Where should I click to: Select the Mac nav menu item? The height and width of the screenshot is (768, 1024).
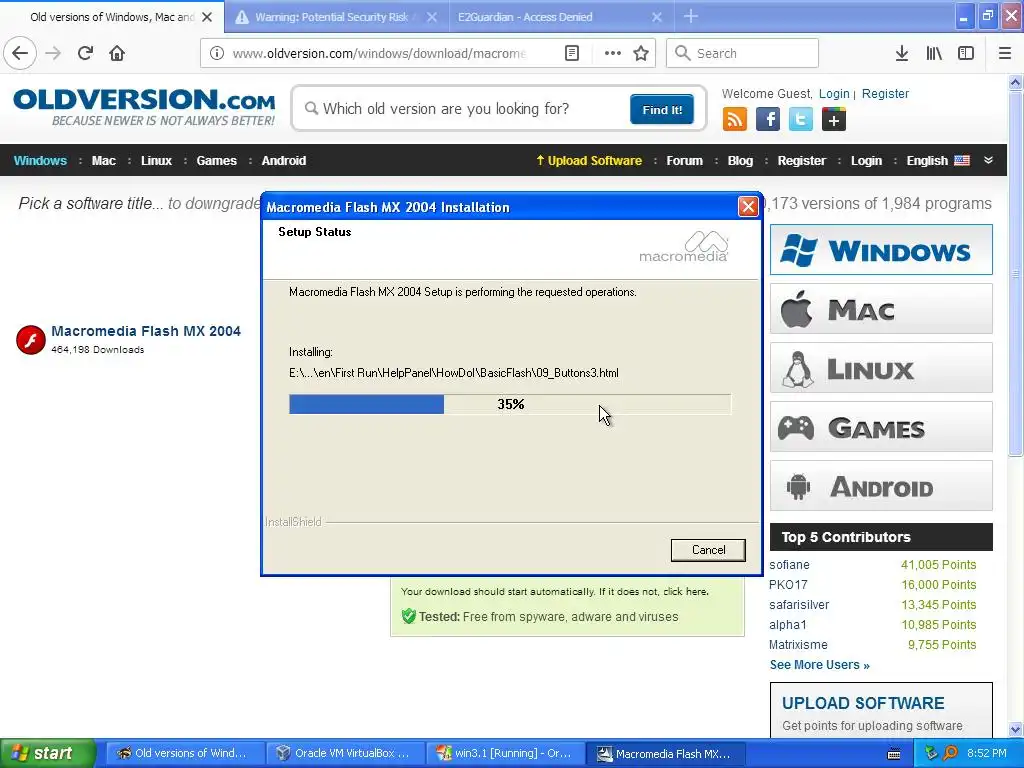pyautogui.click(x=104, y=161)
